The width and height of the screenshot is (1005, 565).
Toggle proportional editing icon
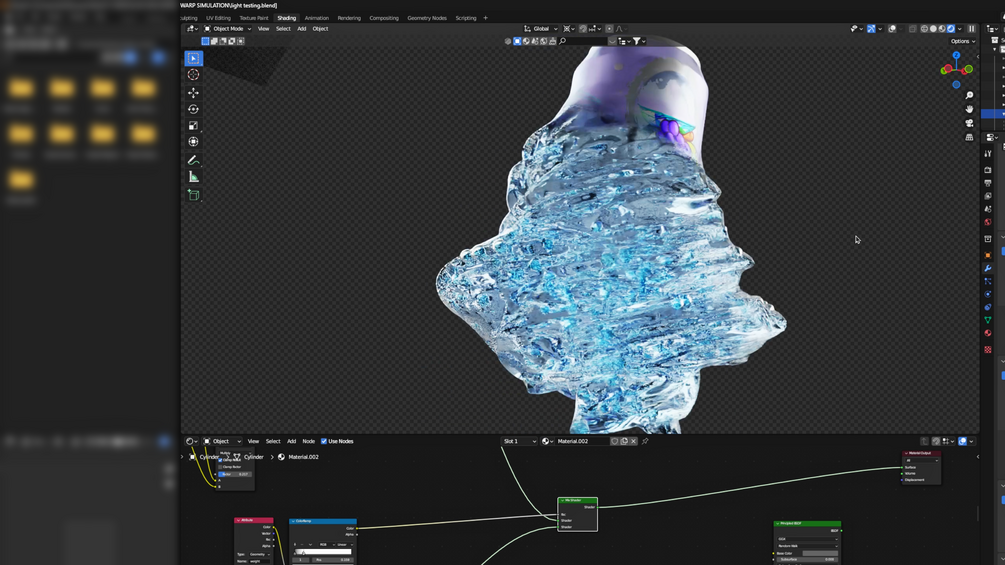coord(609,29)
